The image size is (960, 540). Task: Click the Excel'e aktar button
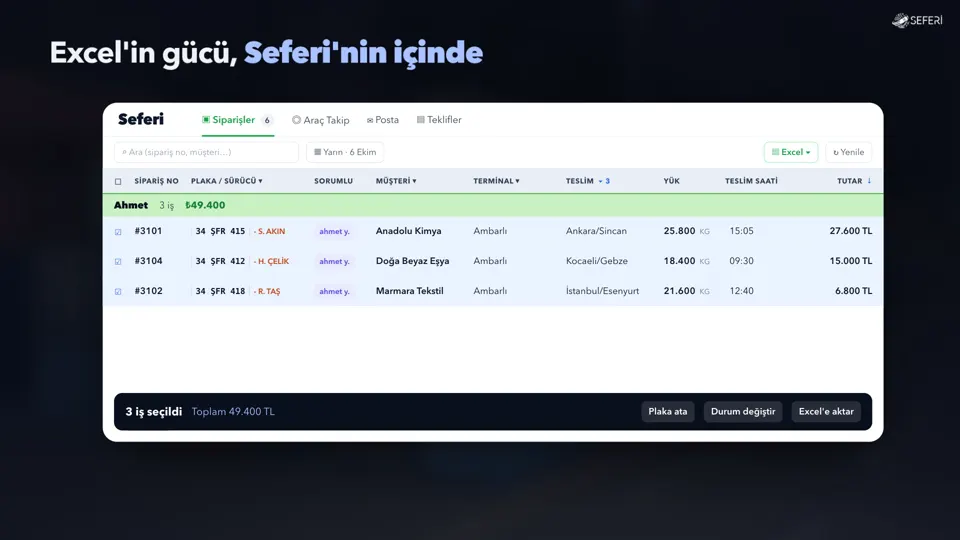tap(826, 411)
